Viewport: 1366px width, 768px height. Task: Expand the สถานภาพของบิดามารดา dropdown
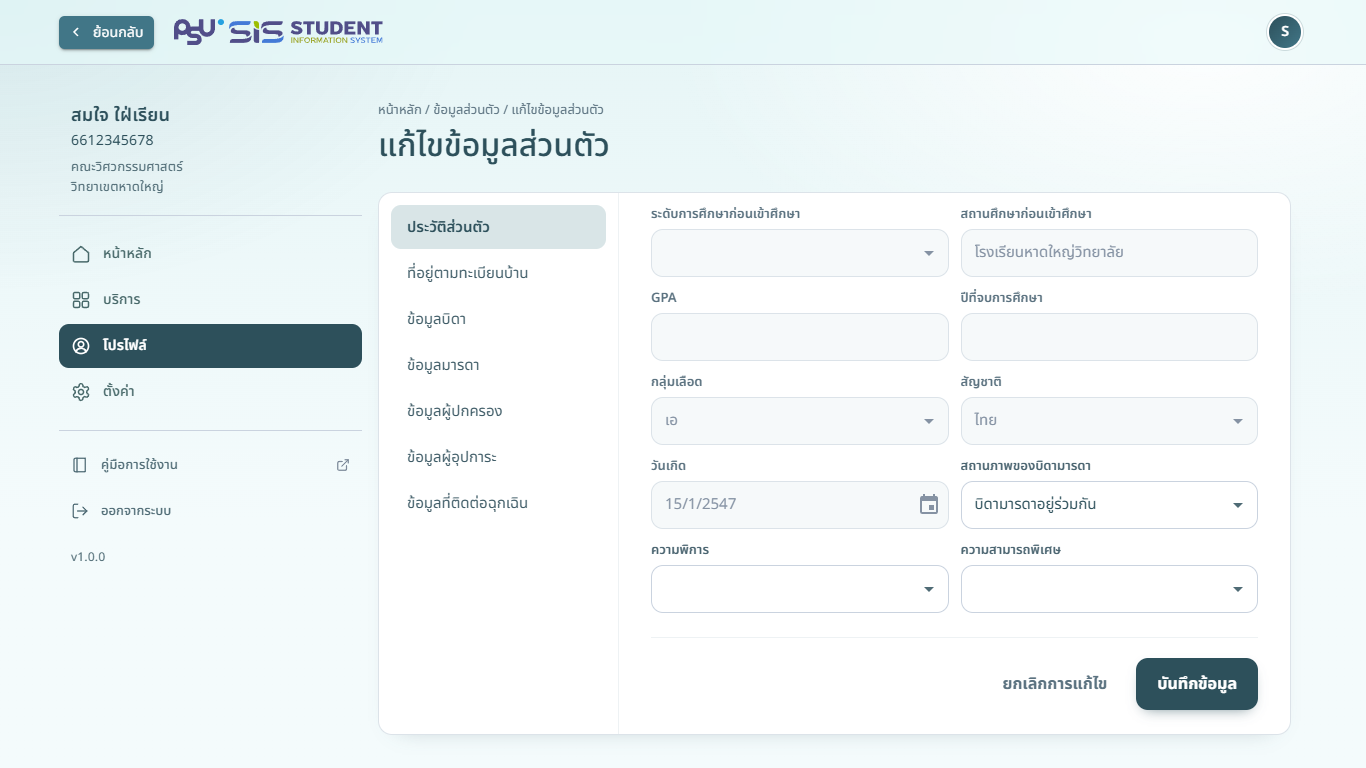click(x=1109, y=505)
